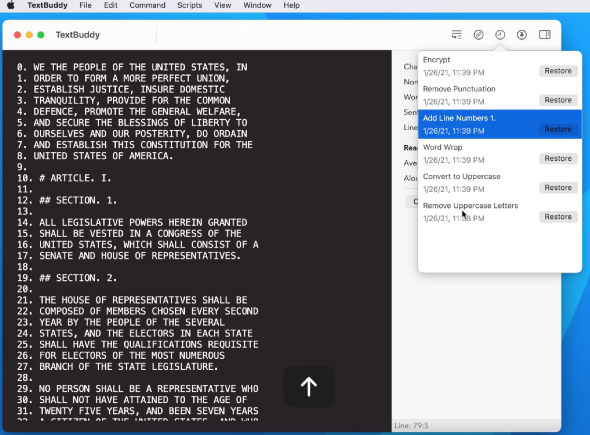Toggle the sidebar panel icon

(x=544, y=35)
